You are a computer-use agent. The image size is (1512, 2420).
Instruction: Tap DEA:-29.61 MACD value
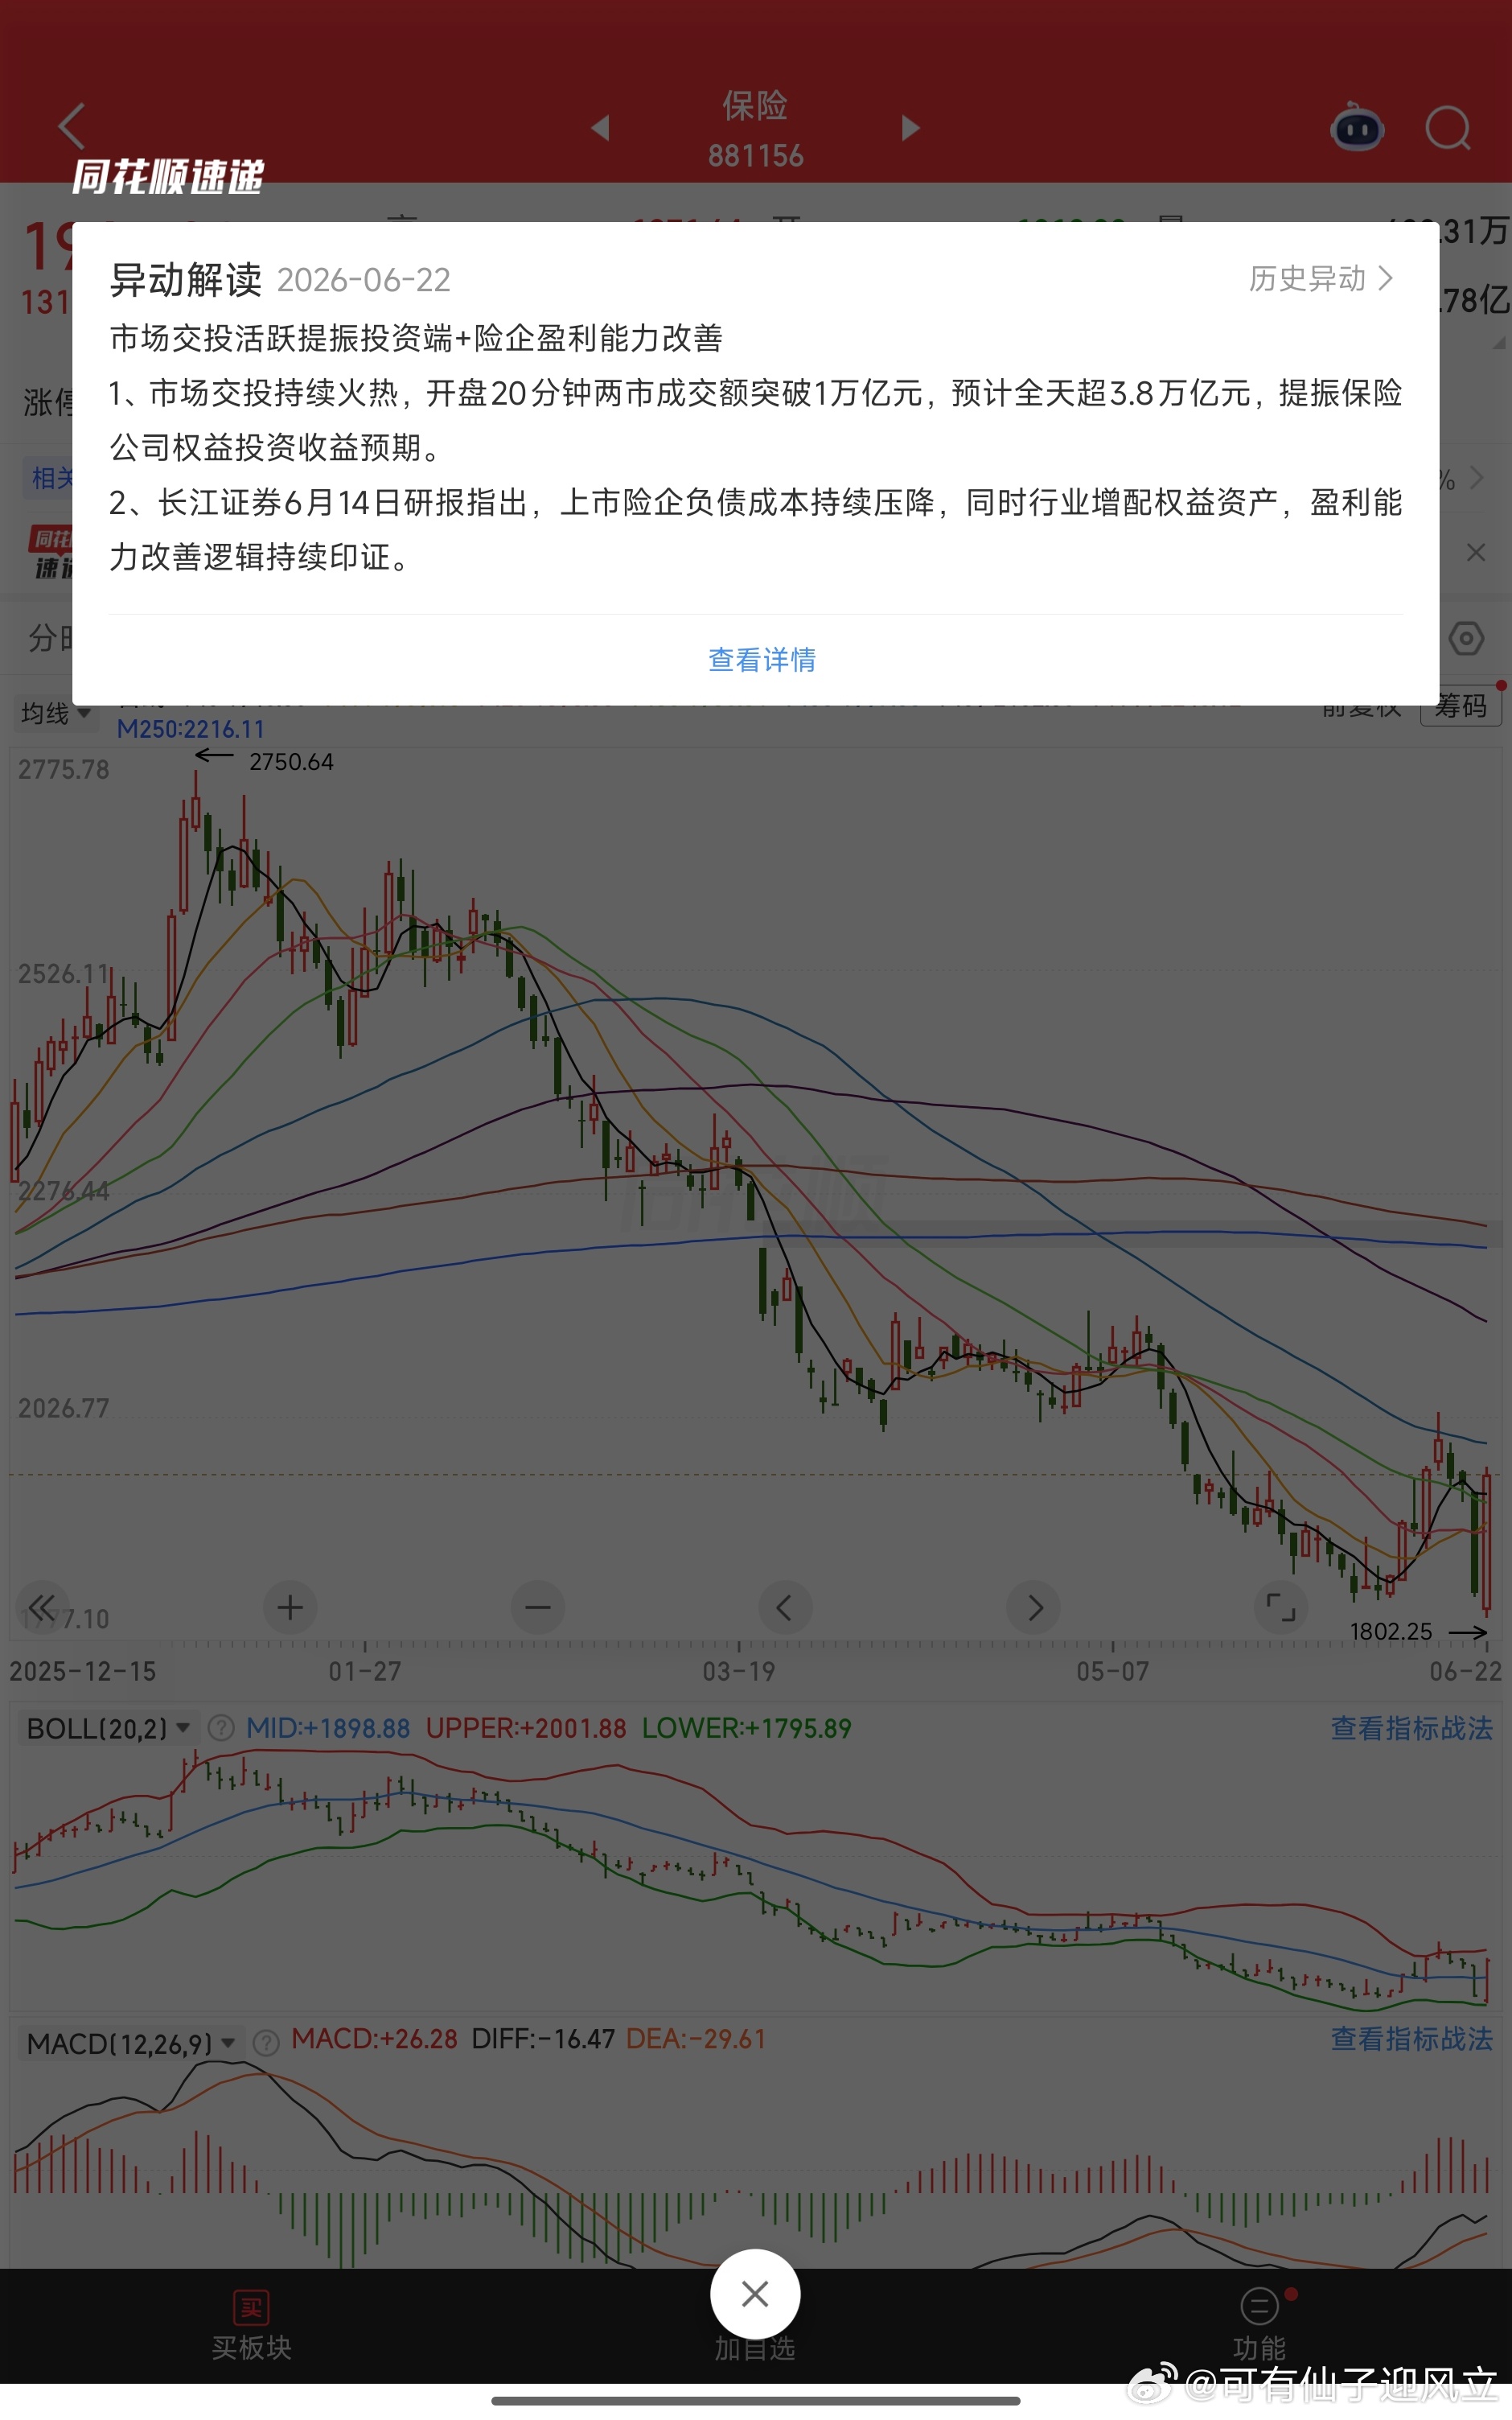[x=696, y=2039]
